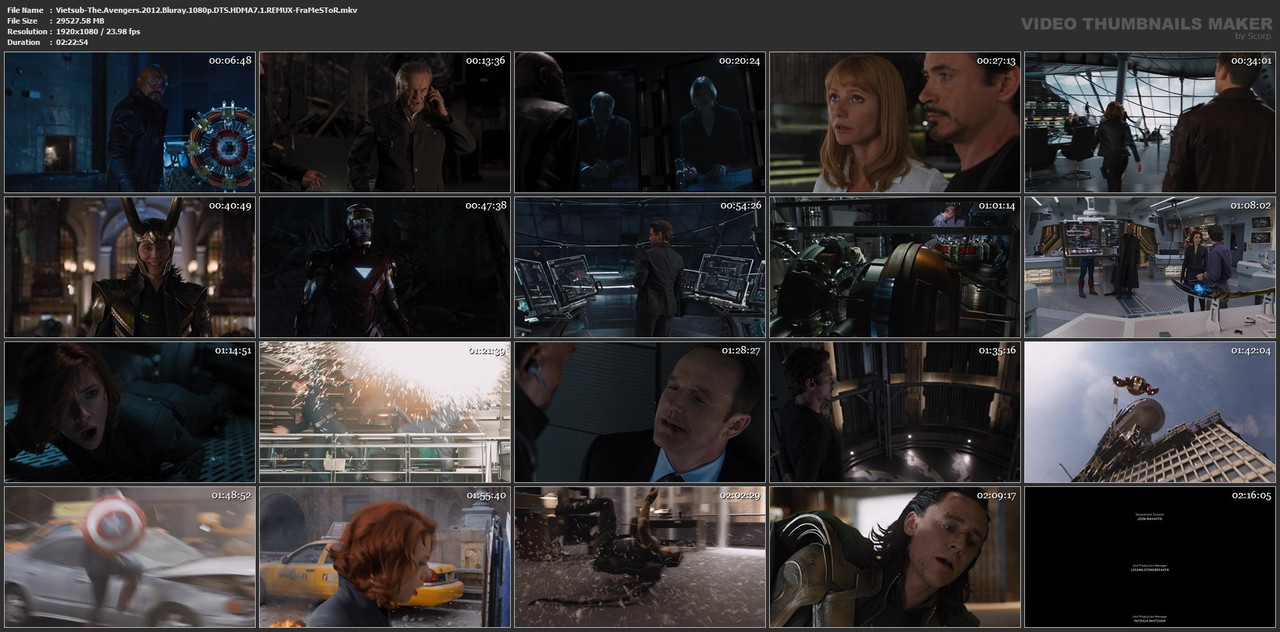Viewport: 1280px width, 632px height.
Task: Click the thumbnail timestamped 00:20:24
Action: point(640,122)
